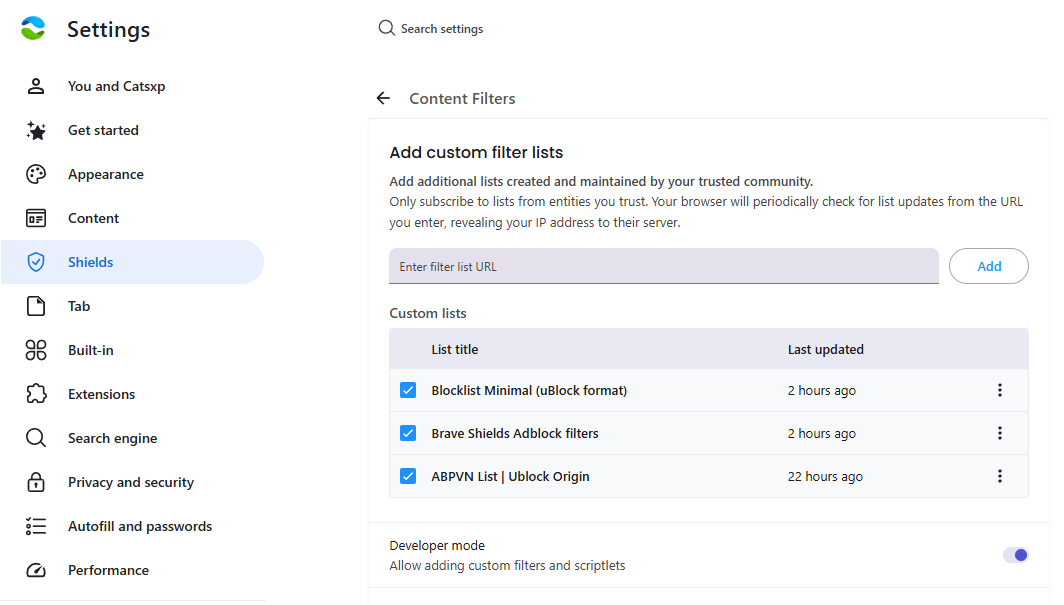Click the search magnifier icon

386,28
